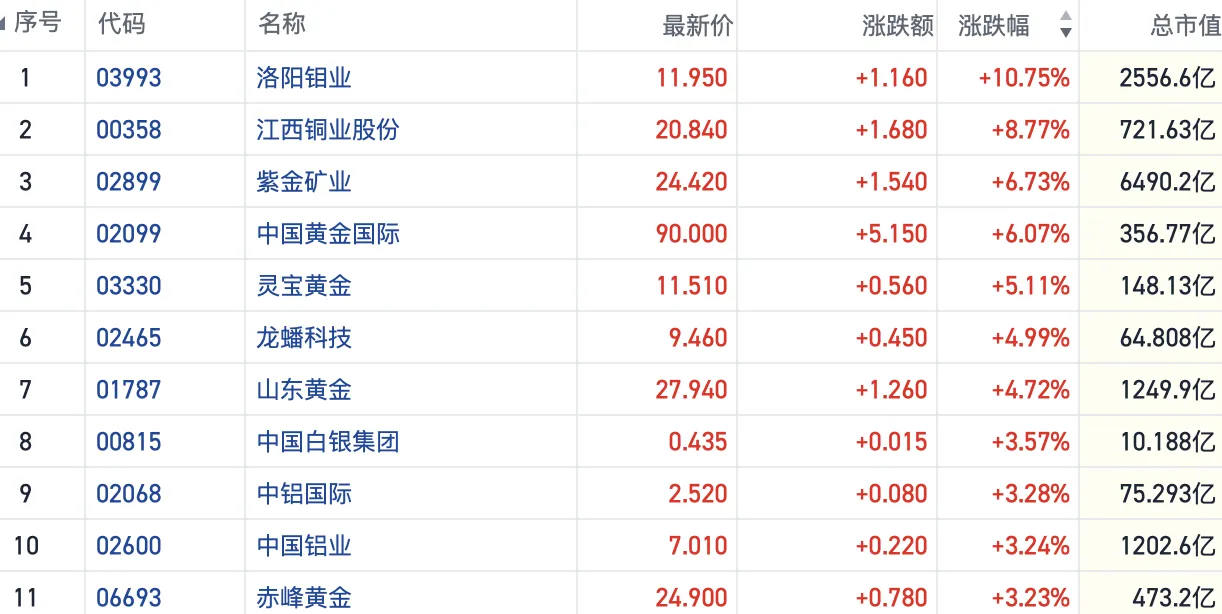This screenshot has height=614, width=1222.
Task: Open the 紫金矿业 stock link
Action: [304, 182]
